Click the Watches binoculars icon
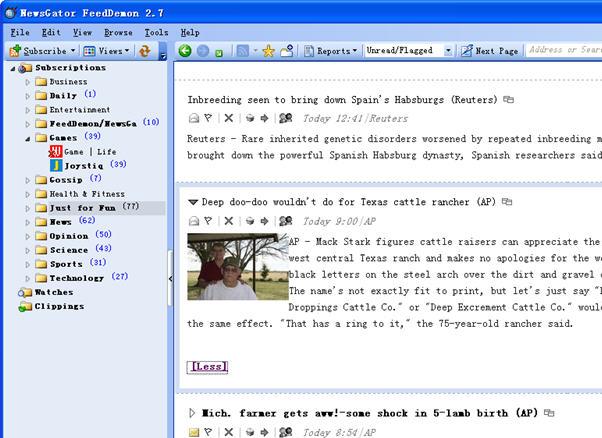The image size is (602, 438). pos(26,292)
